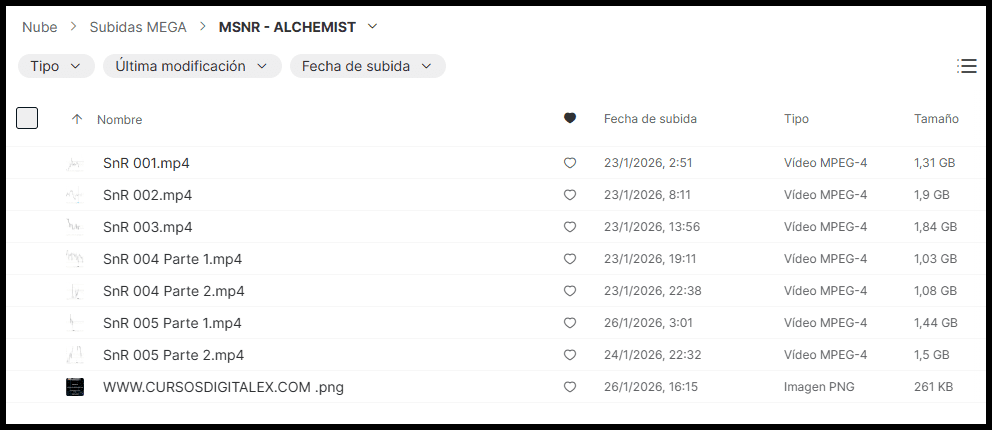
Task: Toggle favorite for SnR 005 Parte 2.mp4
Action: 570,355
